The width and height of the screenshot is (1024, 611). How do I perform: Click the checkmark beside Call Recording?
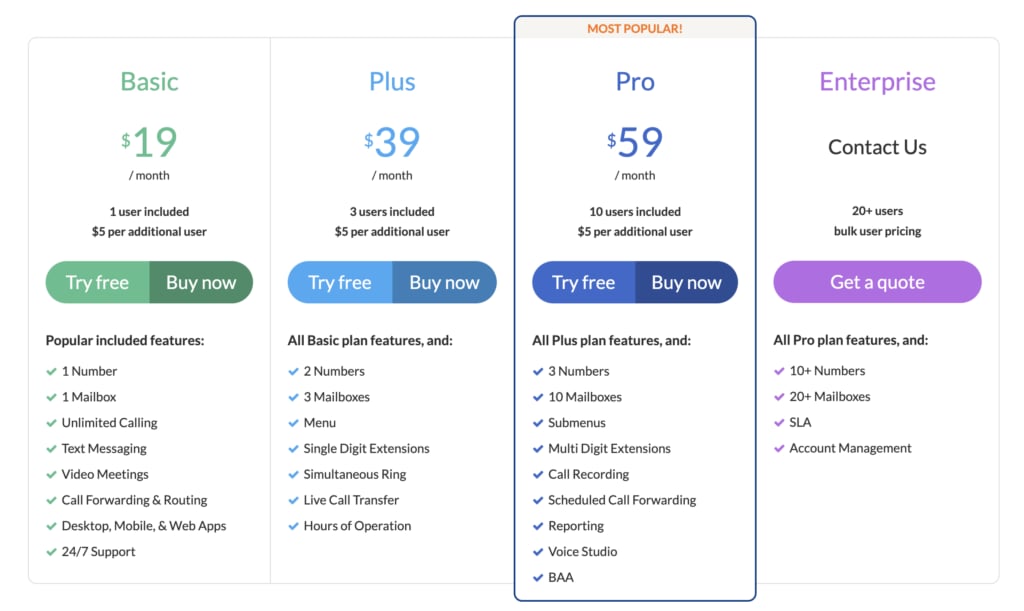pyautogui.click(x=538, y=475)
